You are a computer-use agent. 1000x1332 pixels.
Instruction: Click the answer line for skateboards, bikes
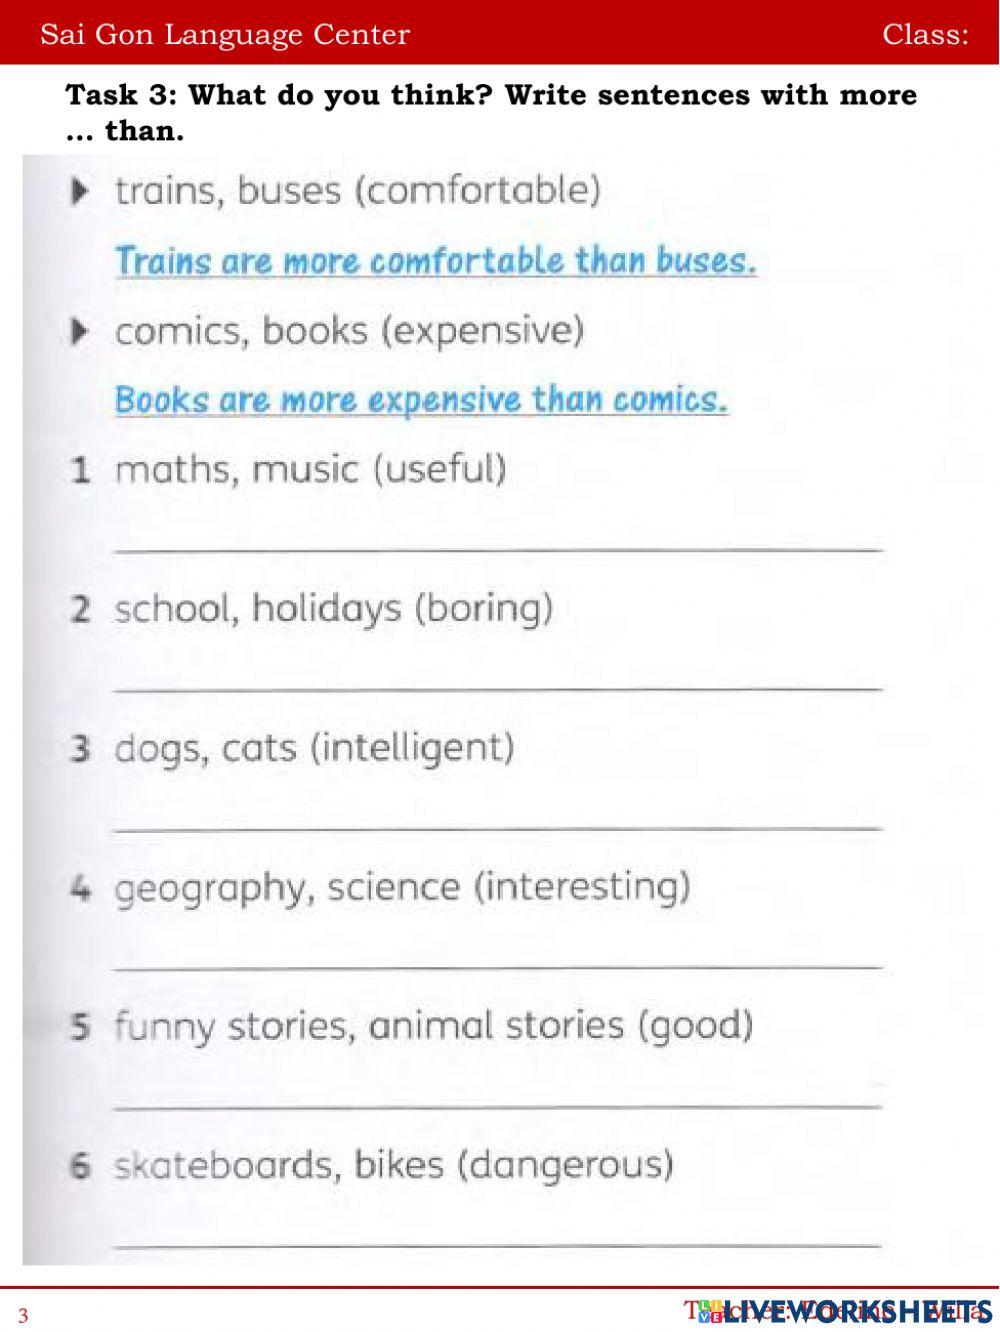point(498,1232)
